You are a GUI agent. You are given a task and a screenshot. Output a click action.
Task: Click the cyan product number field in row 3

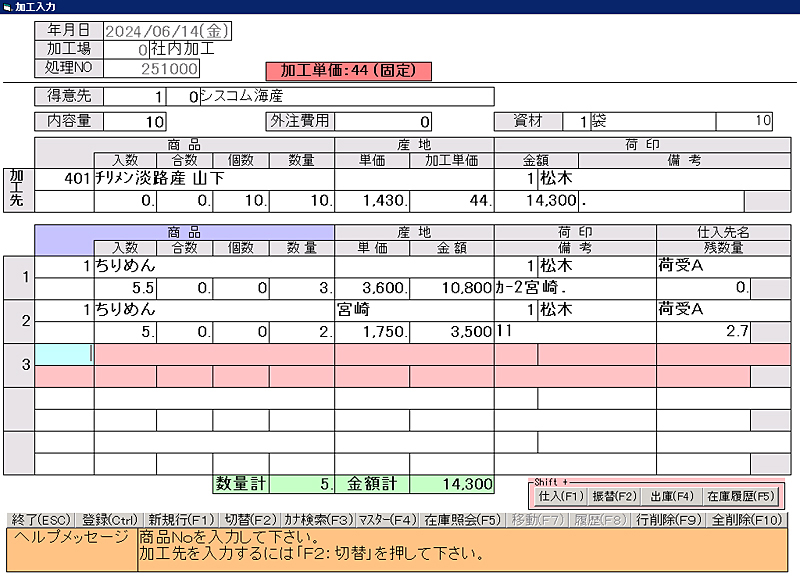[64, 353]
